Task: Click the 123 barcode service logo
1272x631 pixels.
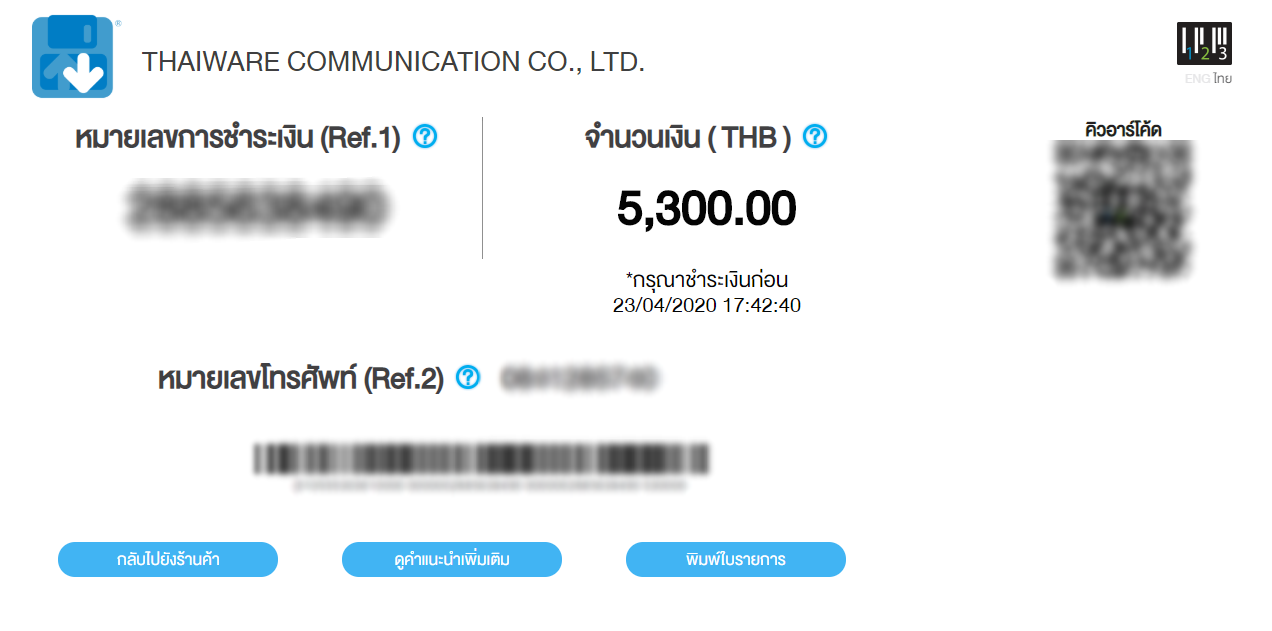Action: click(1203, 43)
